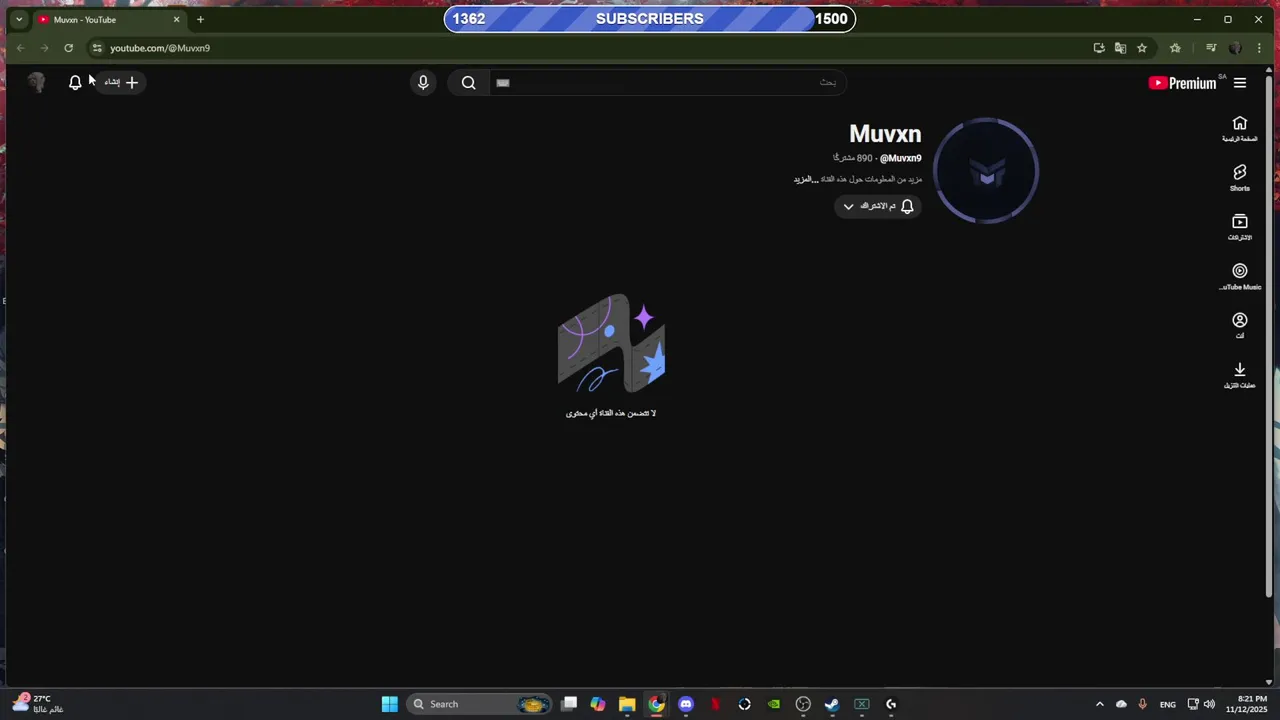Image resolution: width=1280 pixels, height=720 pixels.
Task: Click the Muvxn channel avatar
Action: pos(986,171)
